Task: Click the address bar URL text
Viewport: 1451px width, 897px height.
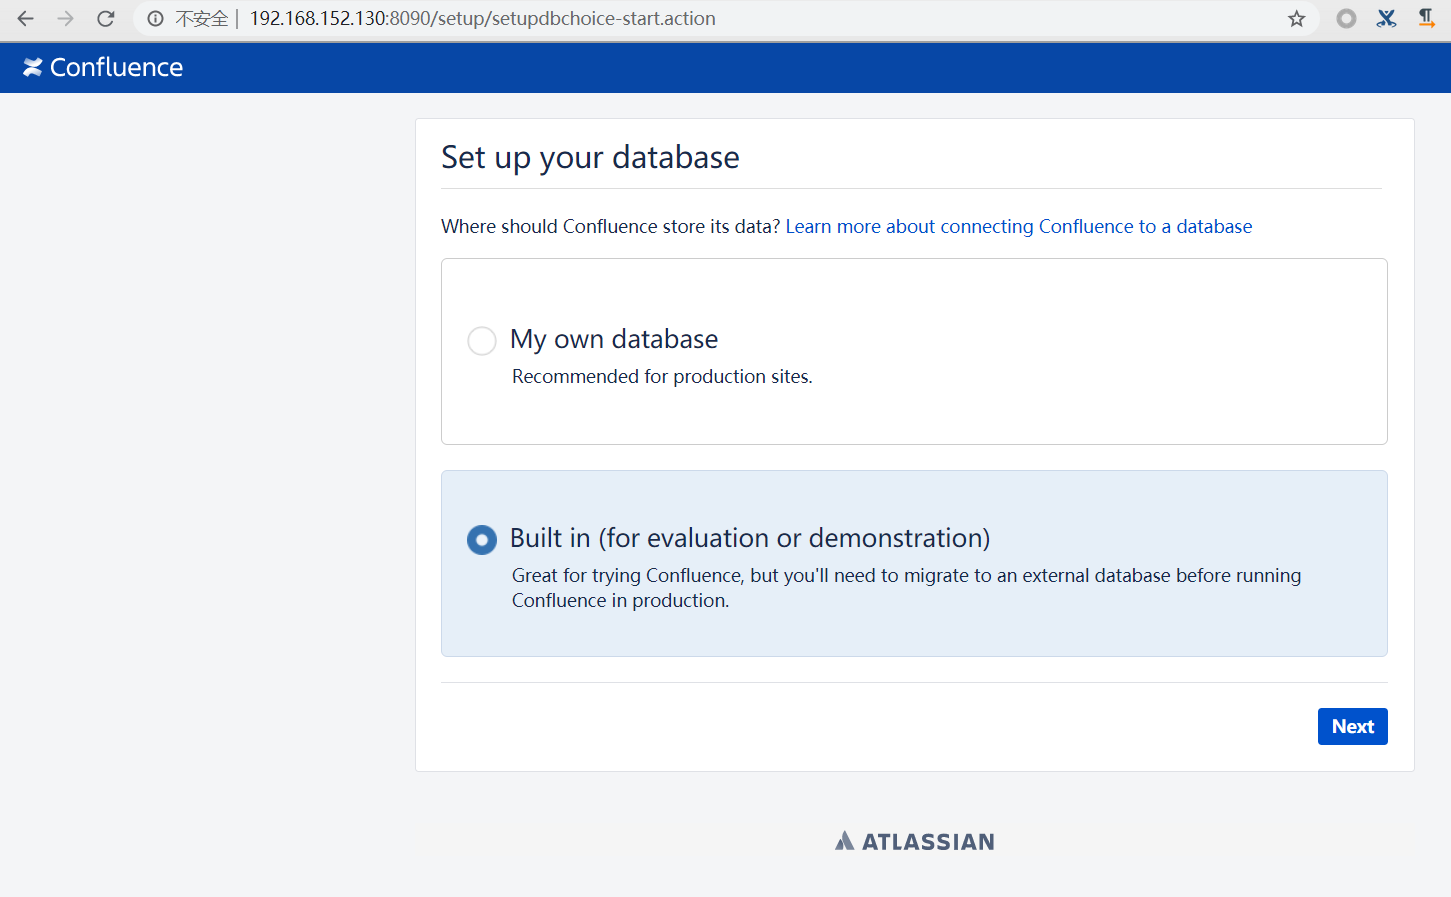Action: (482, 19)
